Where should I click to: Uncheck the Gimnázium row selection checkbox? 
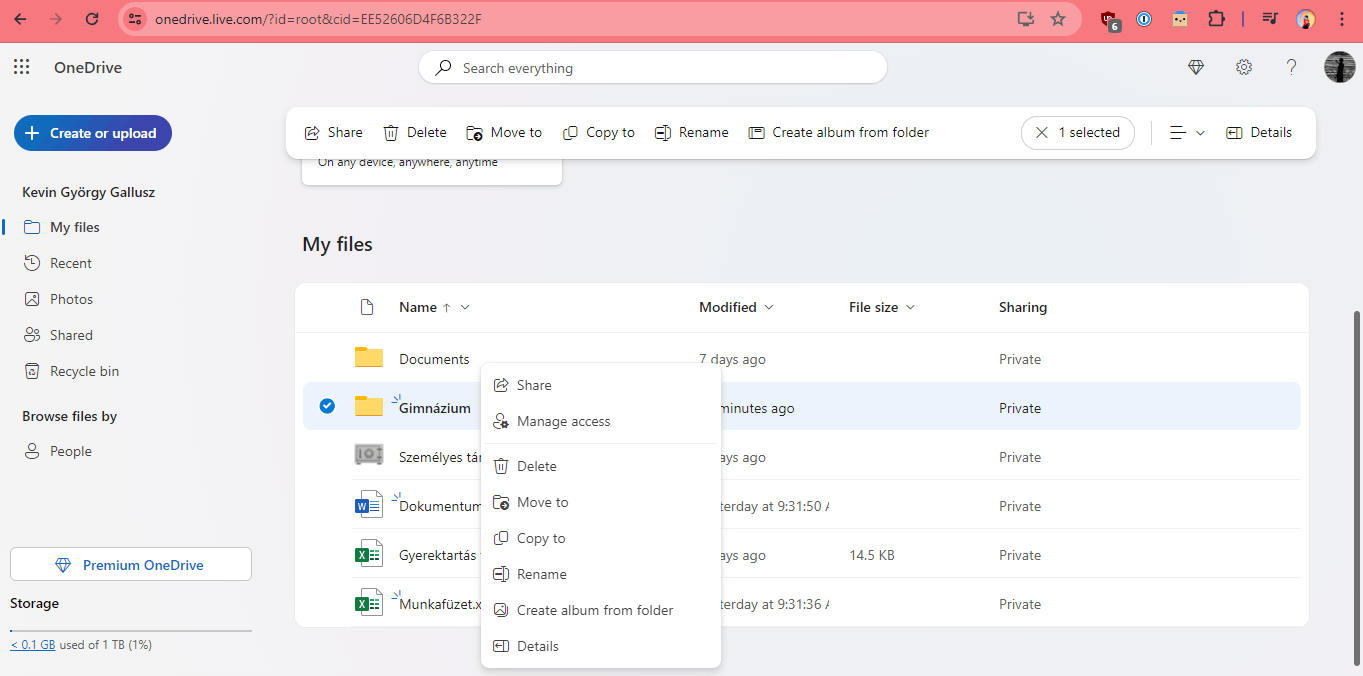(327, 406)
